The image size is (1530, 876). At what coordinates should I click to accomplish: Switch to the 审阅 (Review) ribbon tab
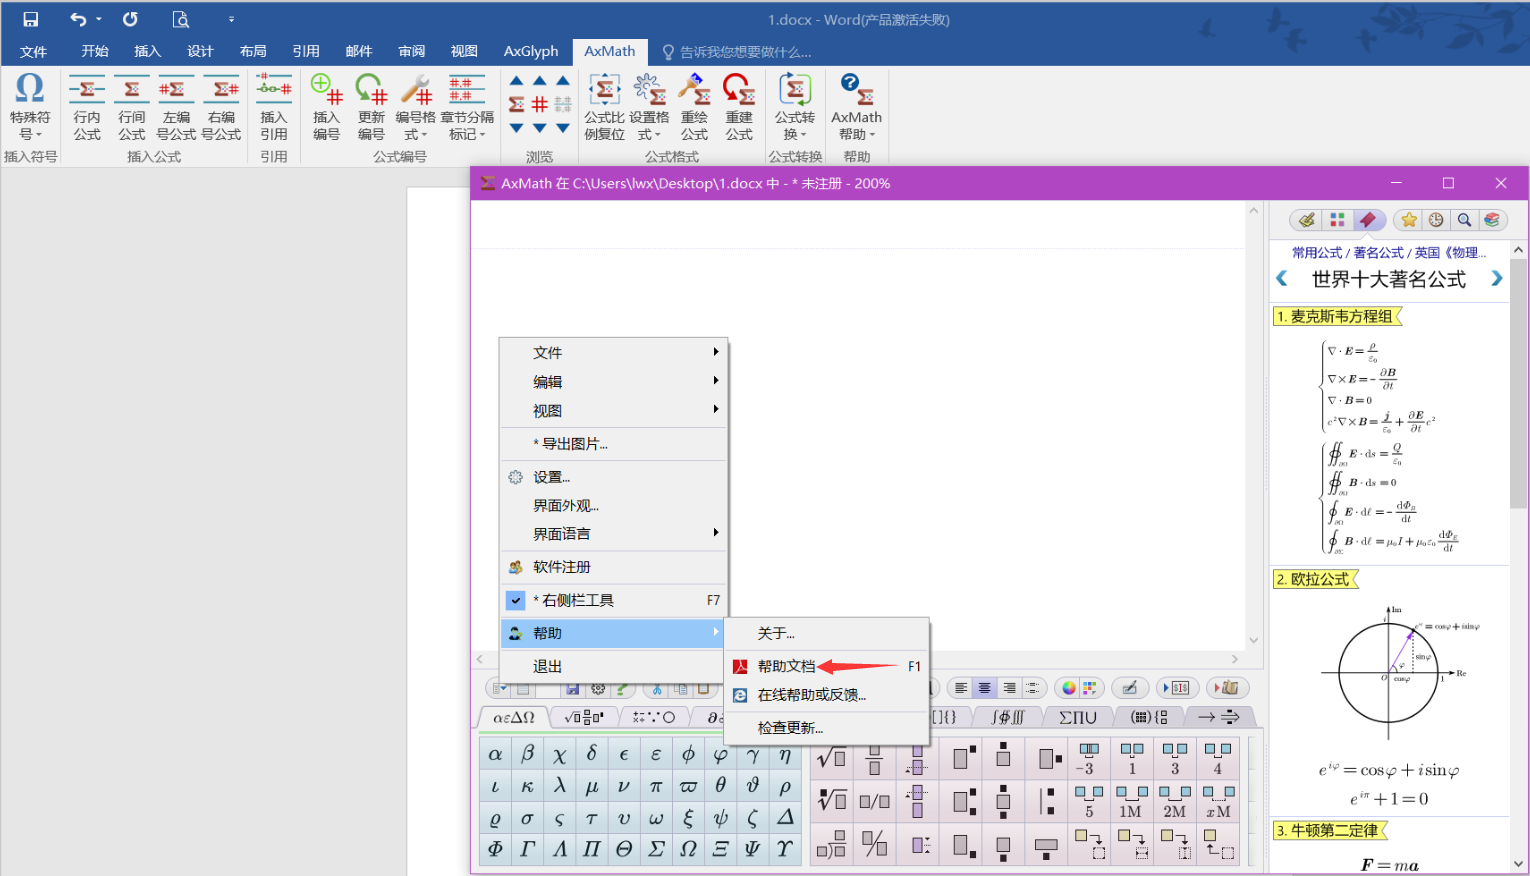tap(412, 51)
